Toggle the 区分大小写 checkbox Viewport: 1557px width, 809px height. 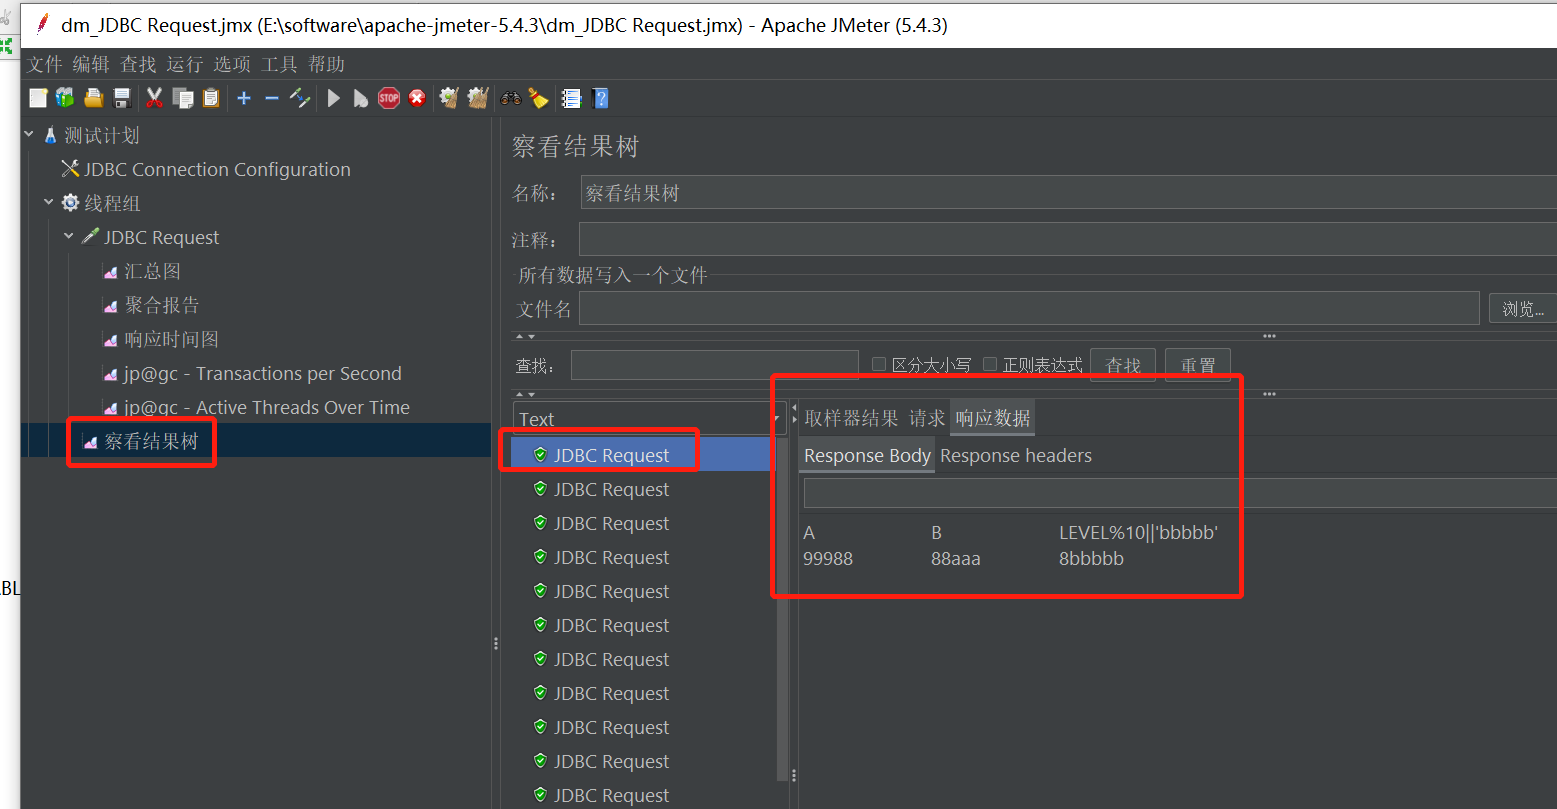(x=879, y=364)
